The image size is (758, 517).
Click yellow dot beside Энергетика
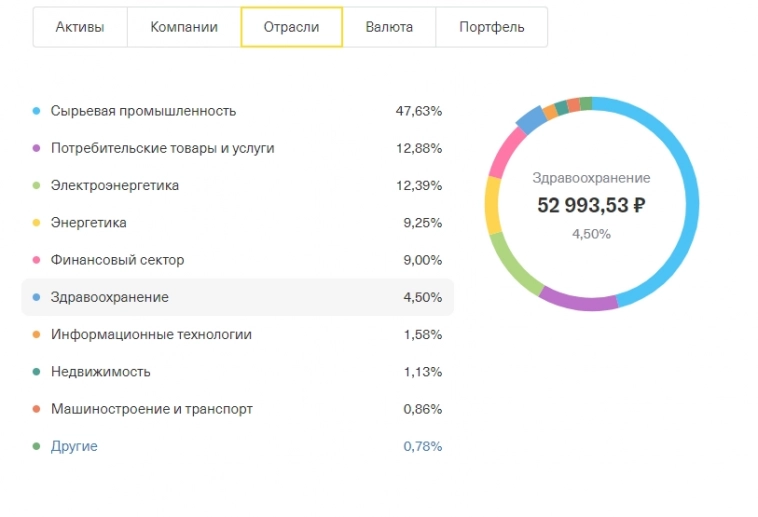36,223
